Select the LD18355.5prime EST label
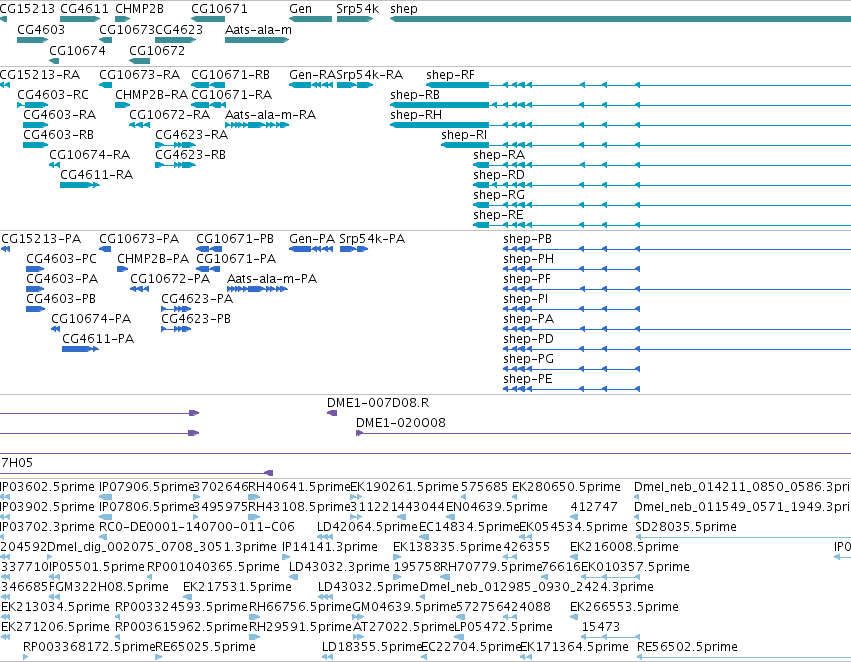 [x=372, y=647]
